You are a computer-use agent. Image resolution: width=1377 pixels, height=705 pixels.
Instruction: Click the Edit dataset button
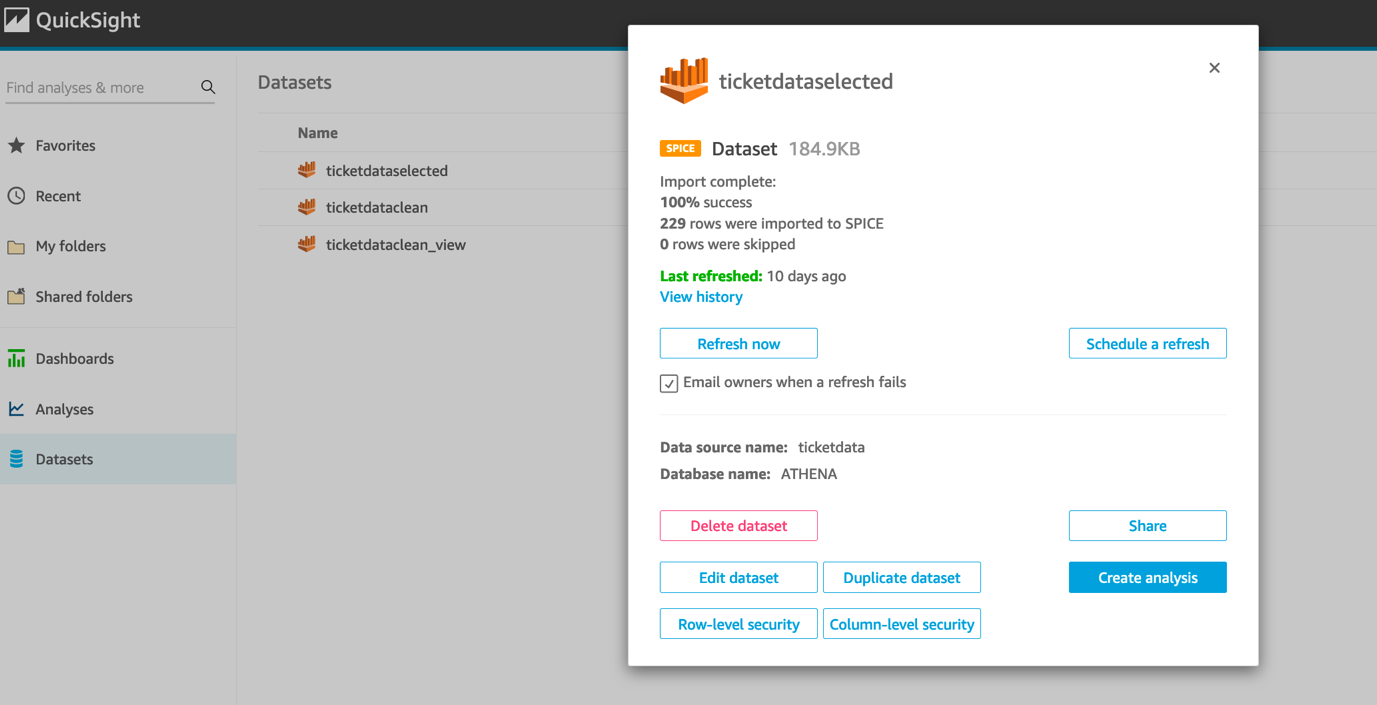[x=738, y=577]
